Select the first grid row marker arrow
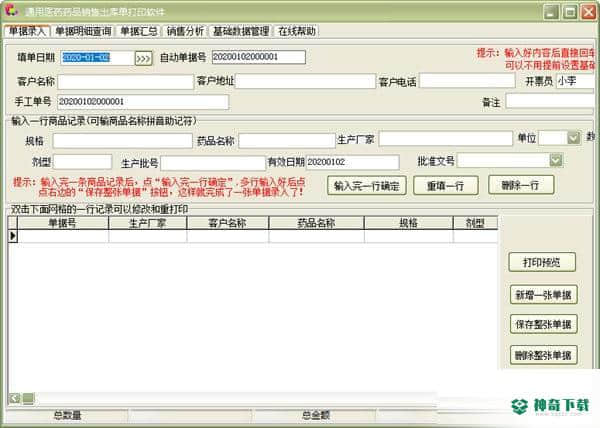The image size is (600, 428). coord(13,236)
